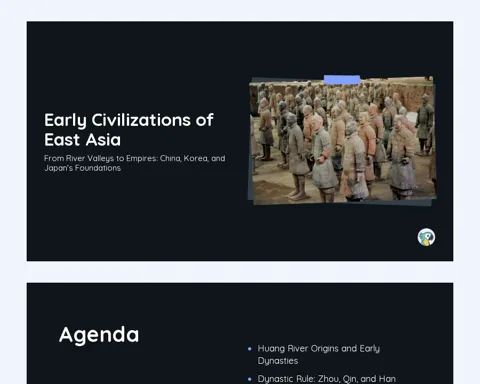Select the terracotta warriors photo
Image resolution: width=480 pixels, height=384 pixels.
coord(343,140)
